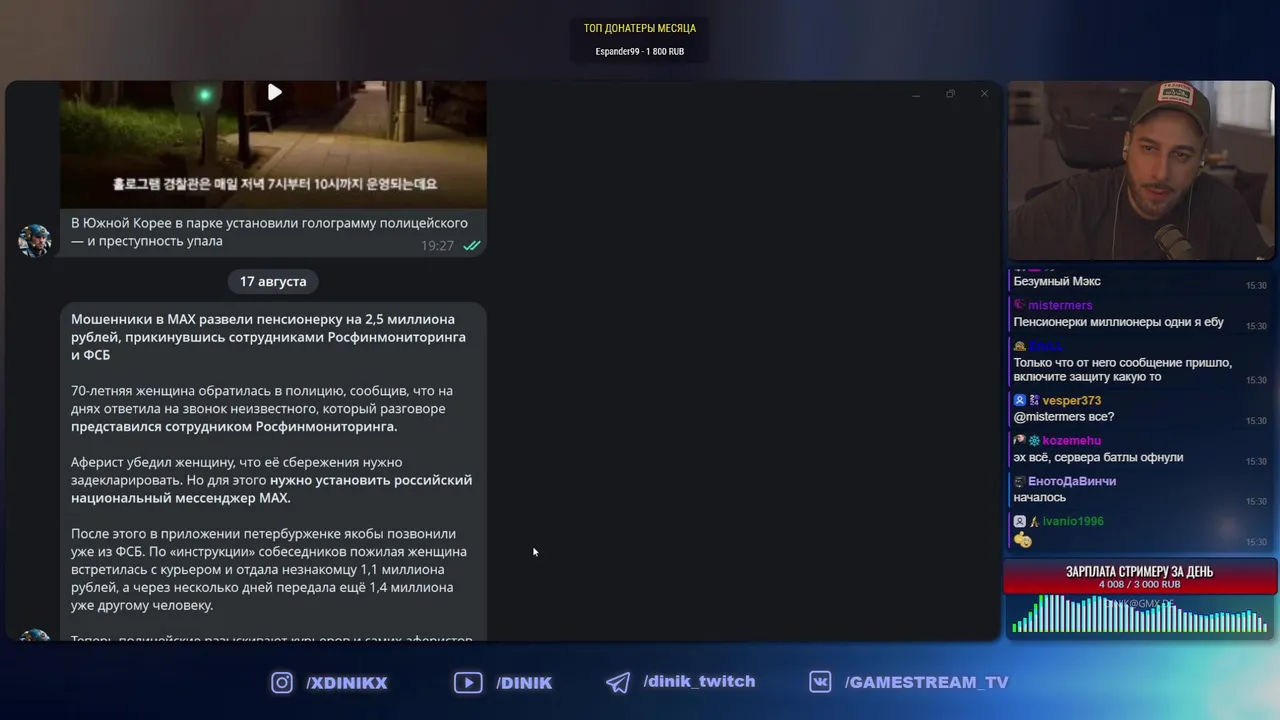Click the 19:27 message timestamp

tap(437, 245)
